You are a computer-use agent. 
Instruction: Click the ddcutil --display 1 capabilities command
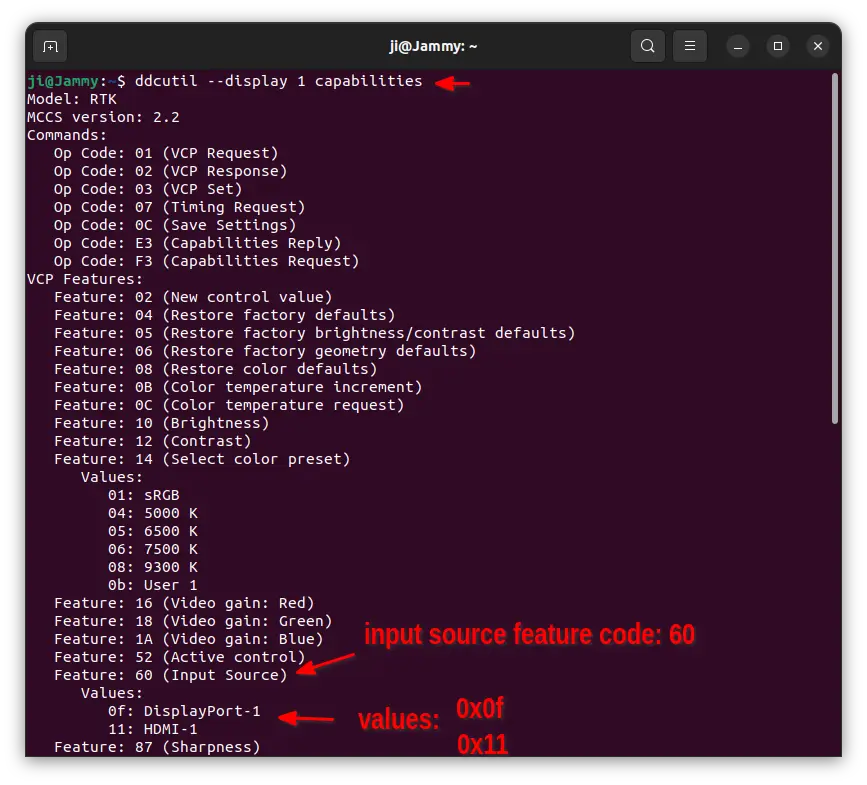[x=279, y=81]
